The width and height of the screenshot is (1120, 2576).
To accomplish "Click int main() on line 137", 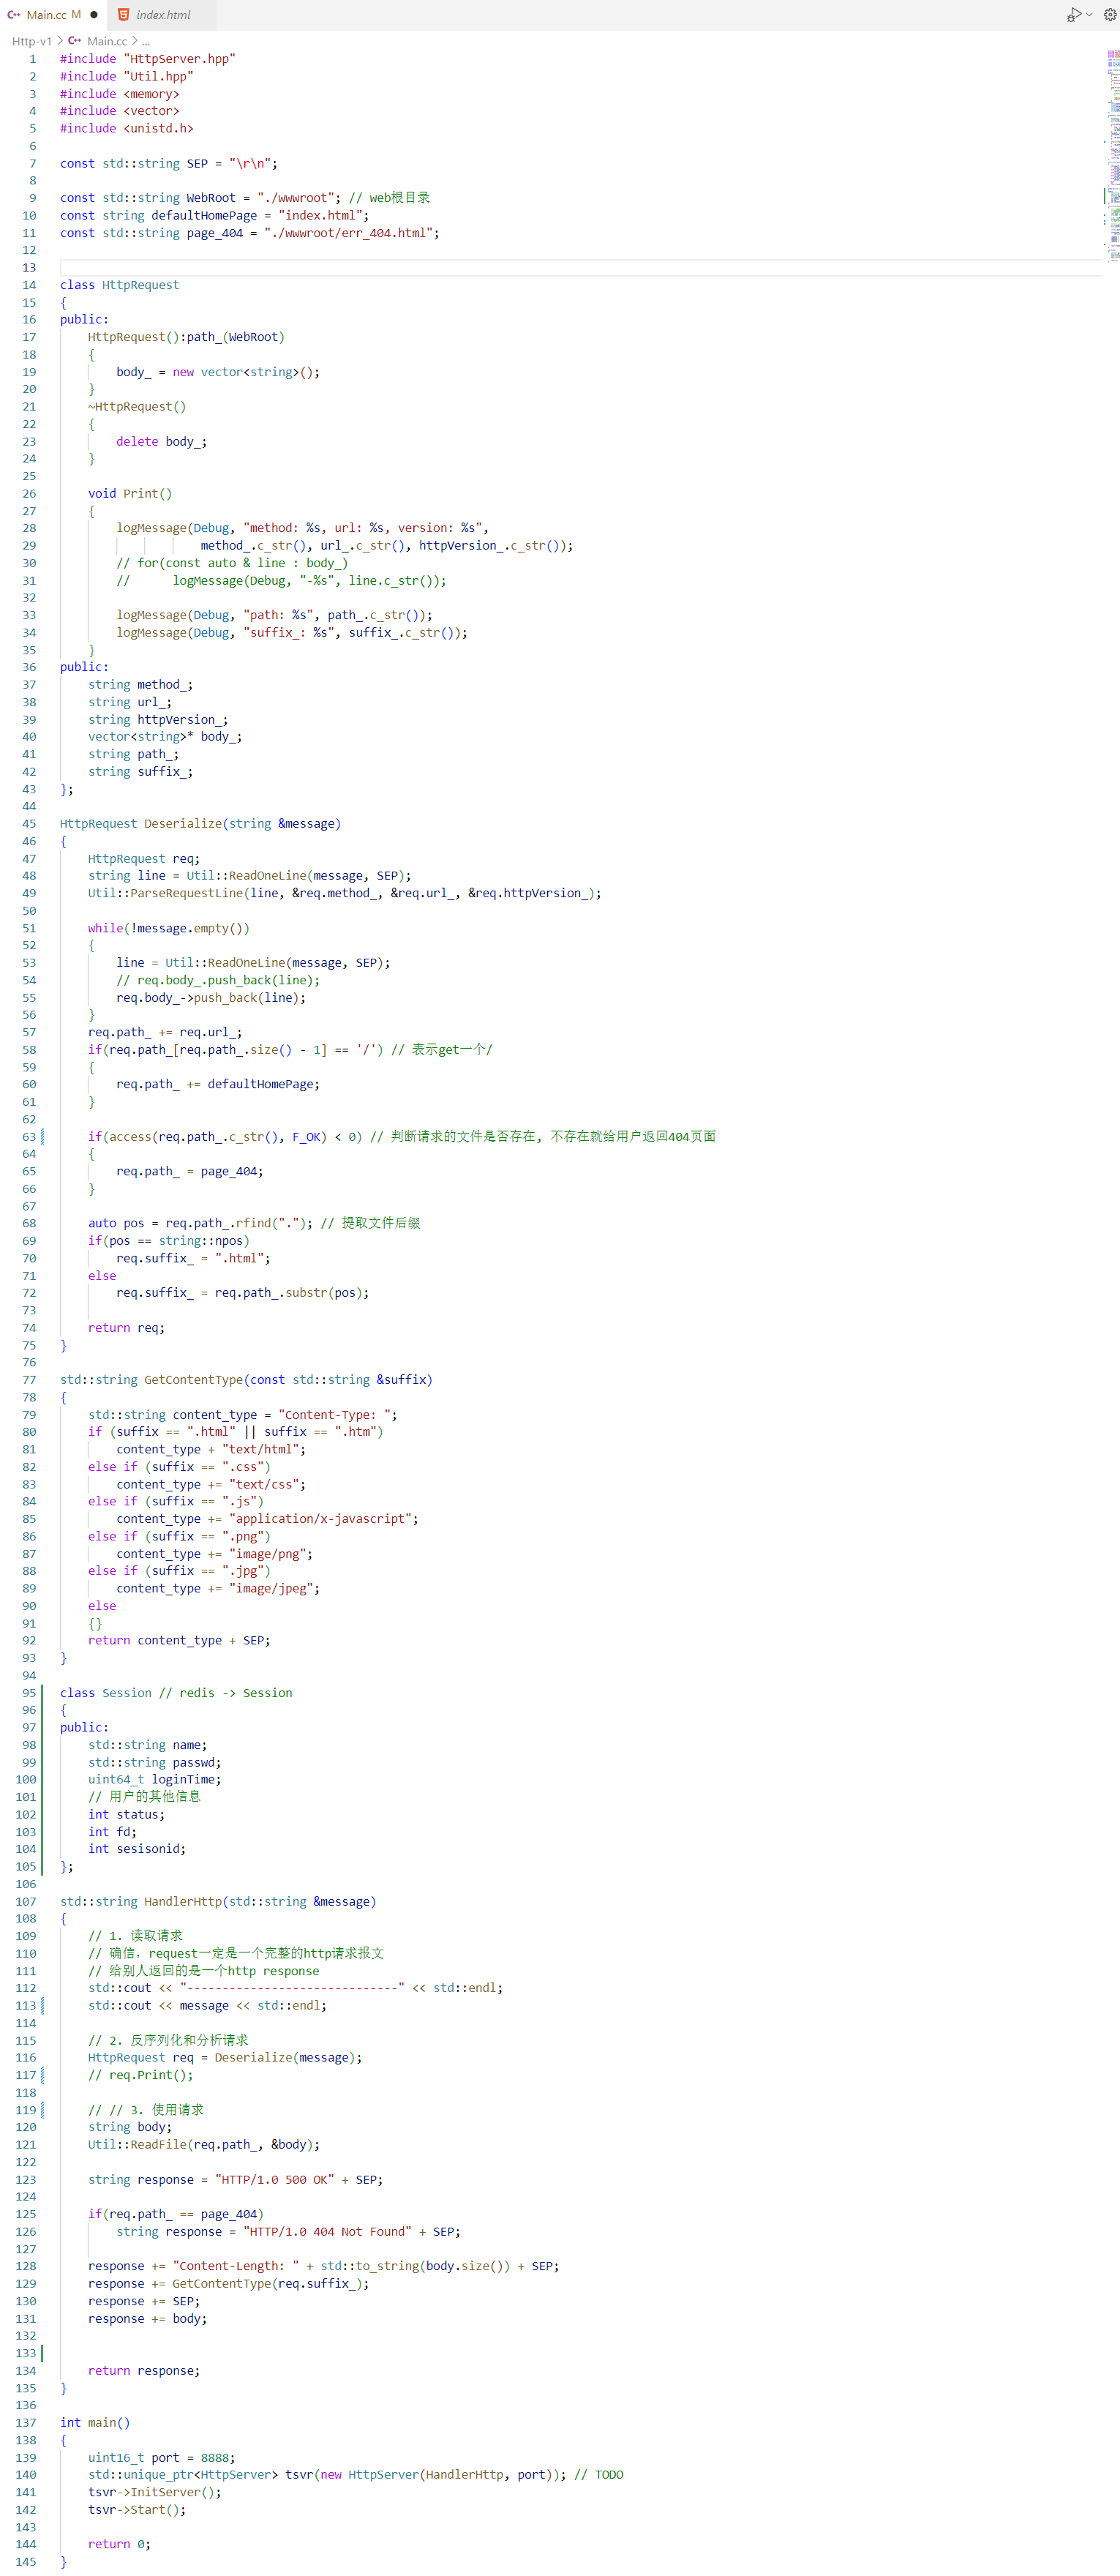I will (x=95, y=2422).
